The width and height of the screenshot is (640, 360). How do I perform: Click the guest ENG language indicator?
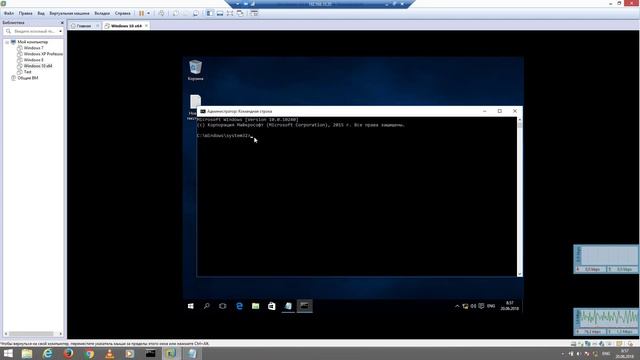[491, 306]
